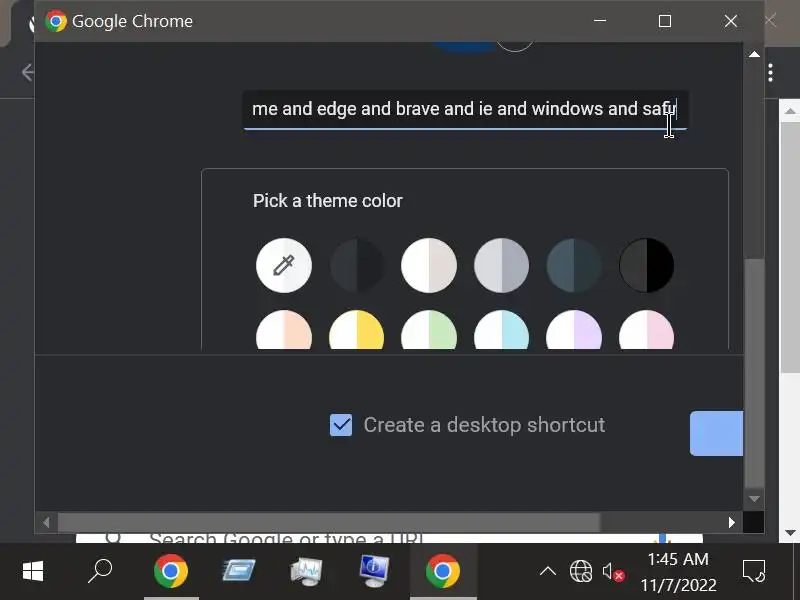
Task: Open network status tray icon
Action: [581, 571]
